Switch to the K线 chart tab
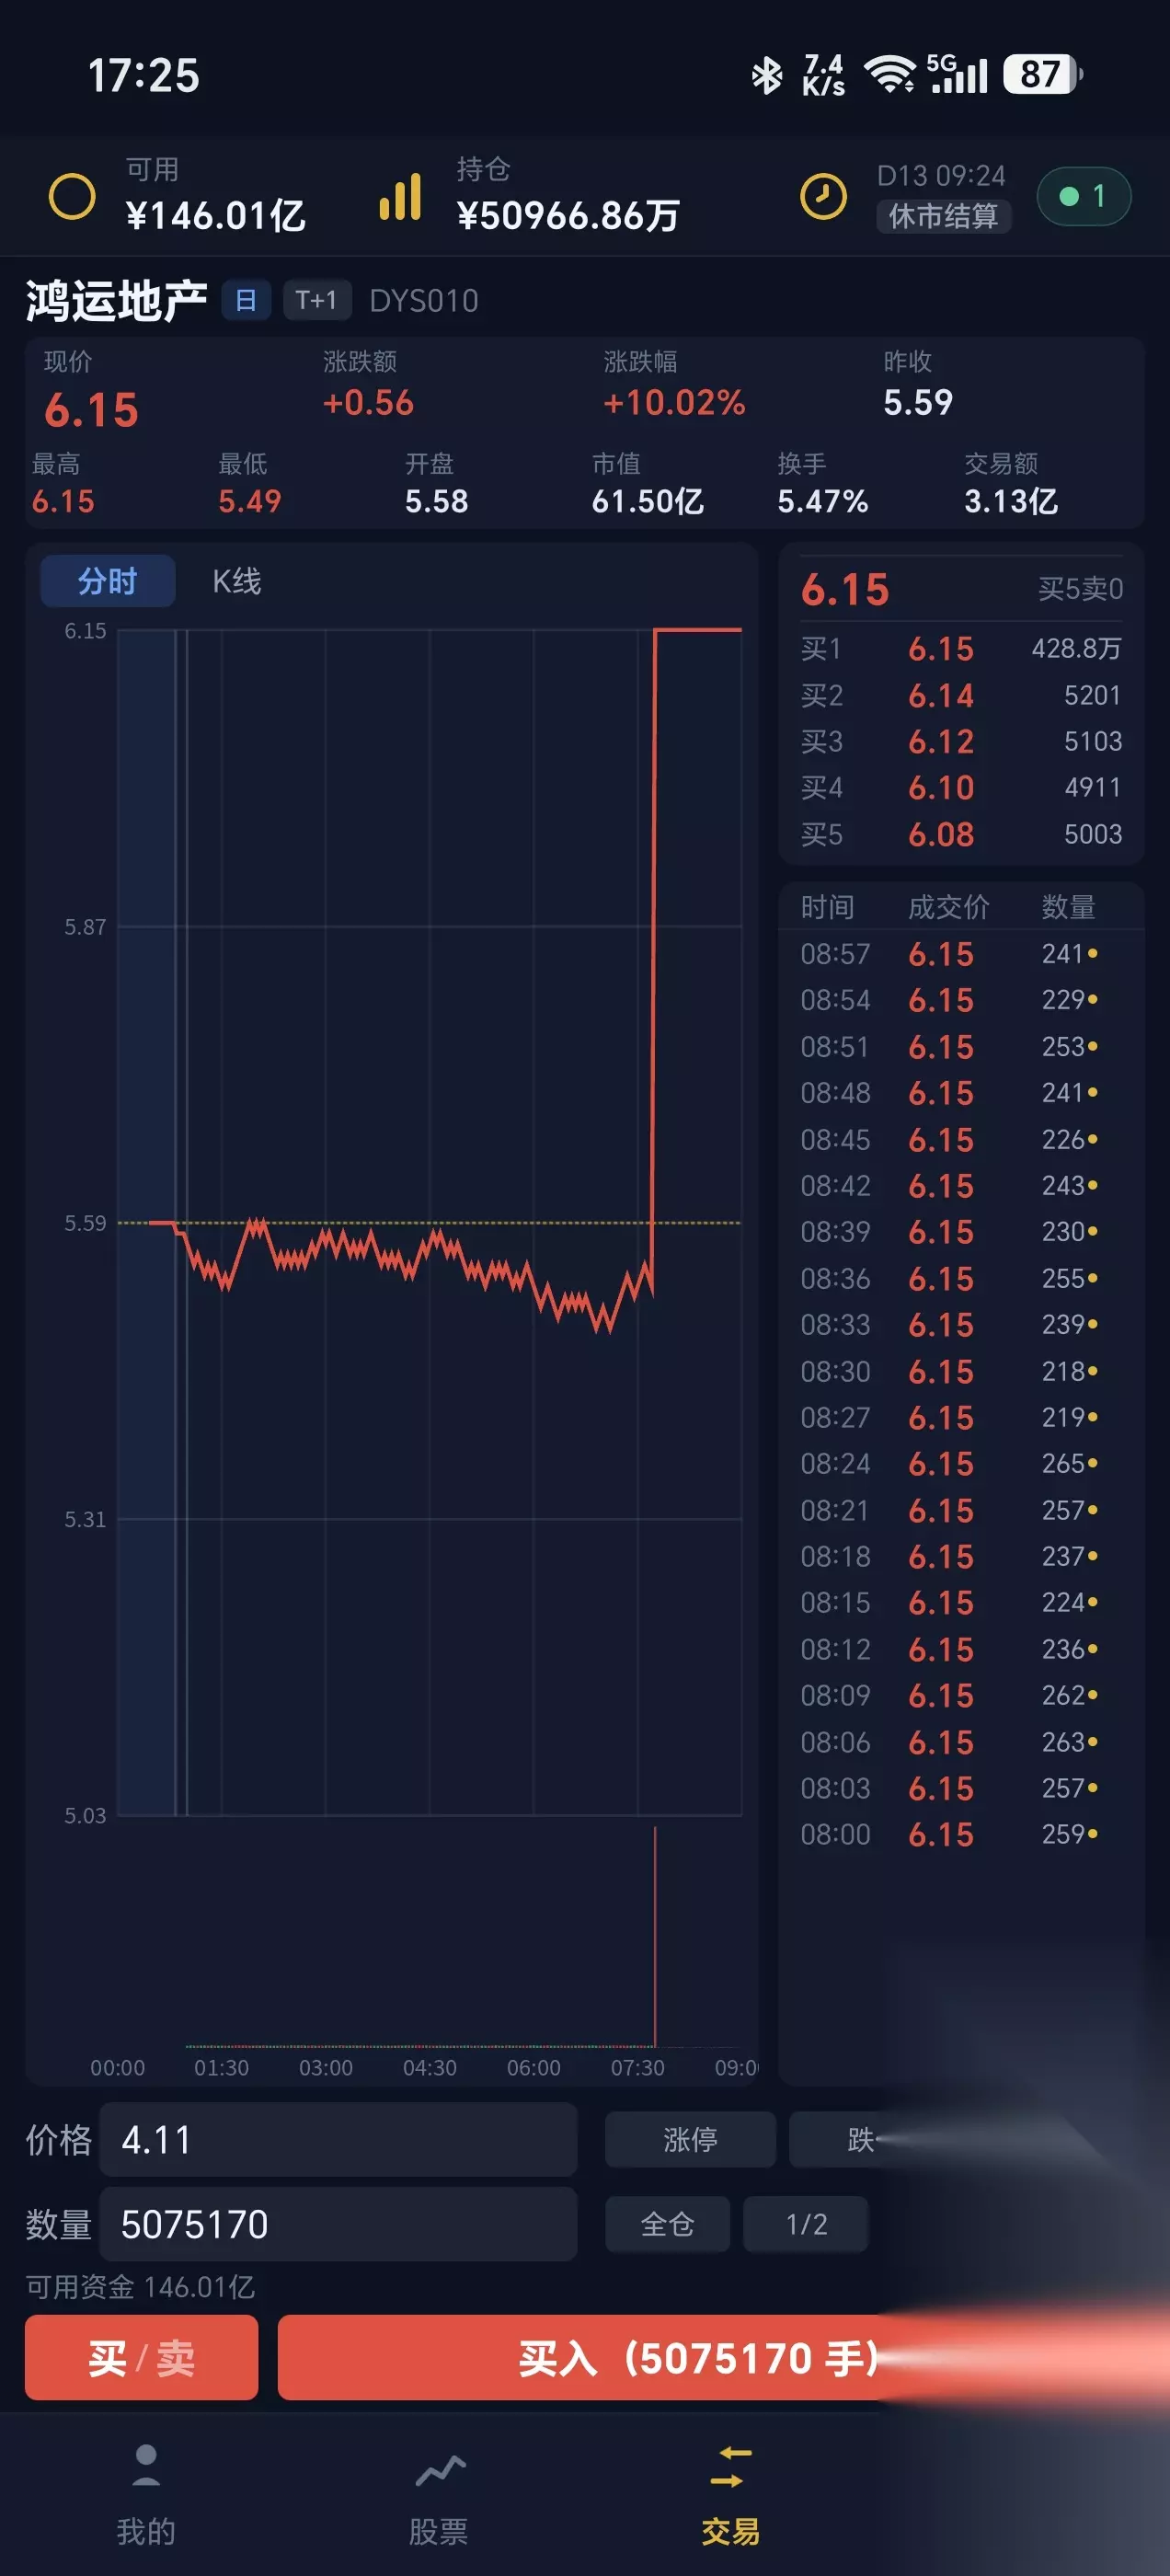 point(237,581)
